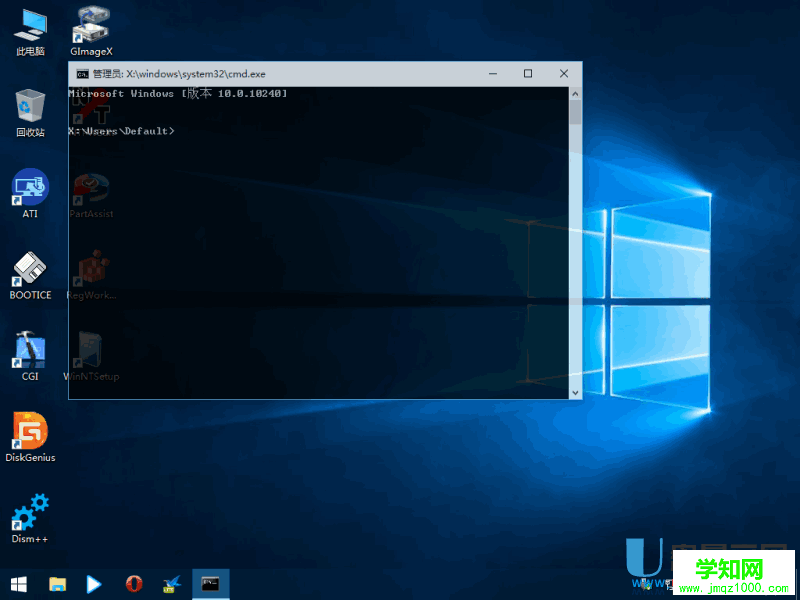
Task: Launch the ATI desktop shortcut
Action: (x=30, y=194)
